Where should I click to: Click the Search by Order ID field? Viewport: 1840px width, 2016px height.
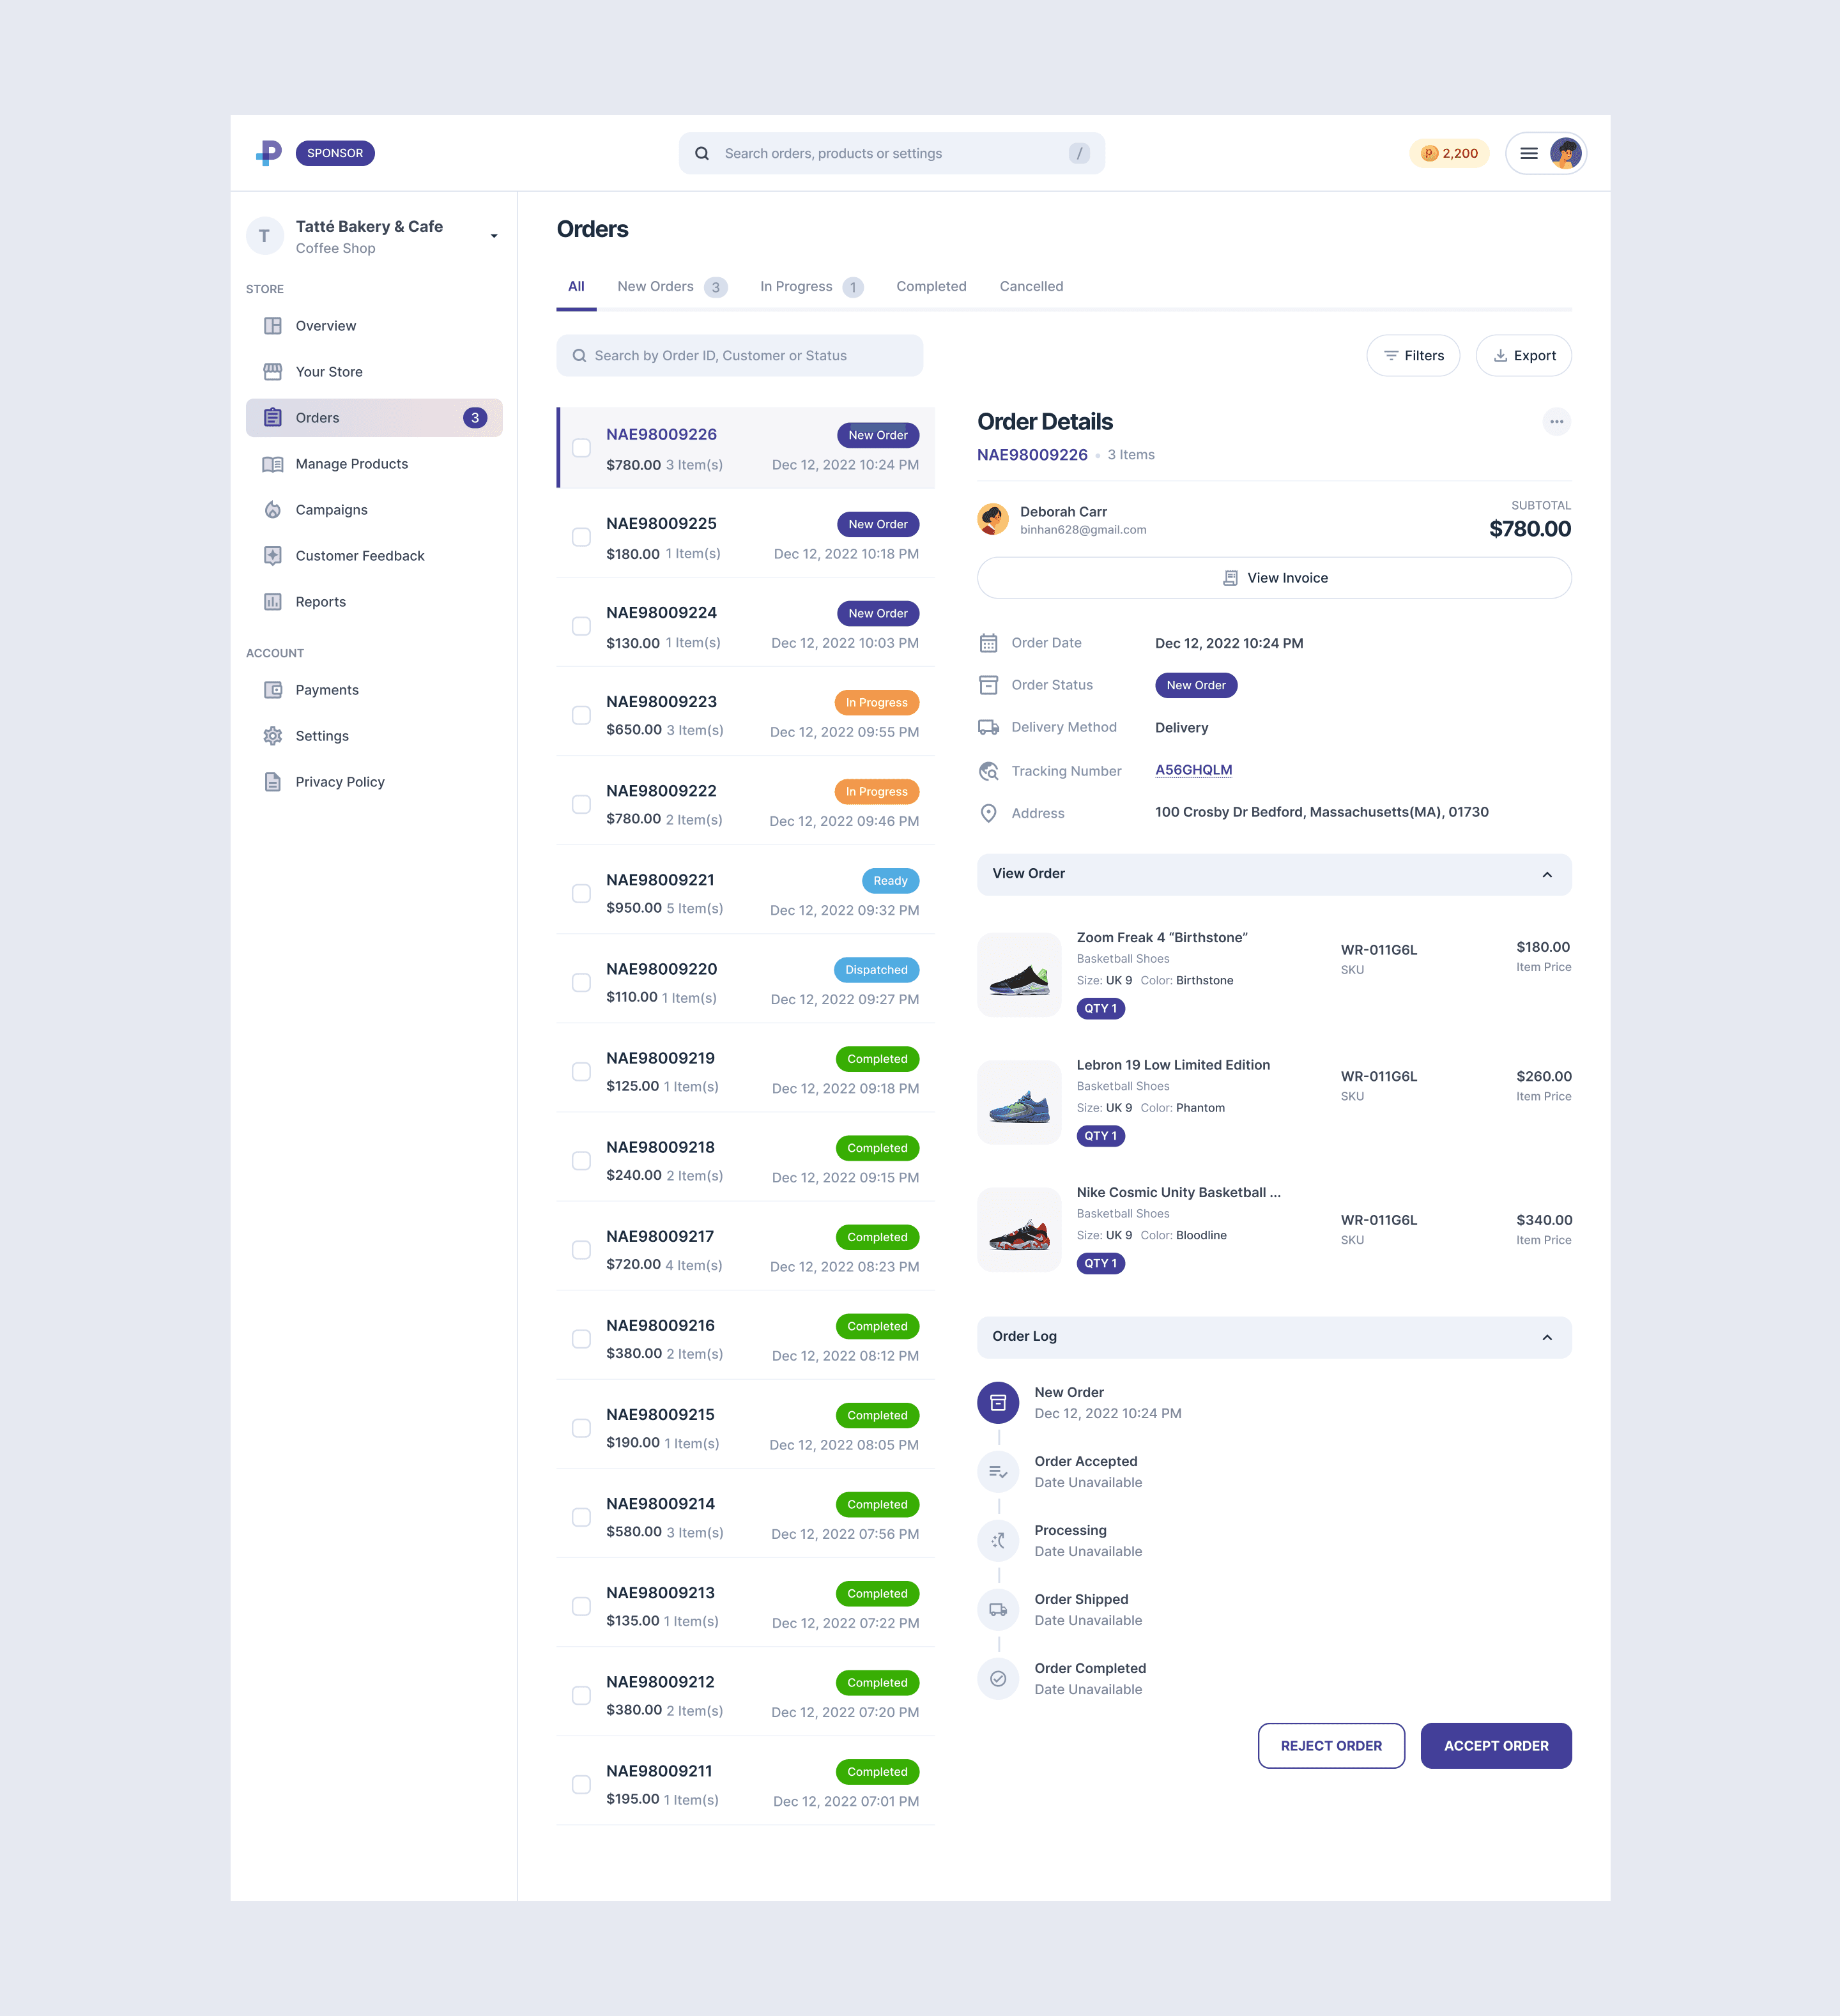tap(739, 356)
